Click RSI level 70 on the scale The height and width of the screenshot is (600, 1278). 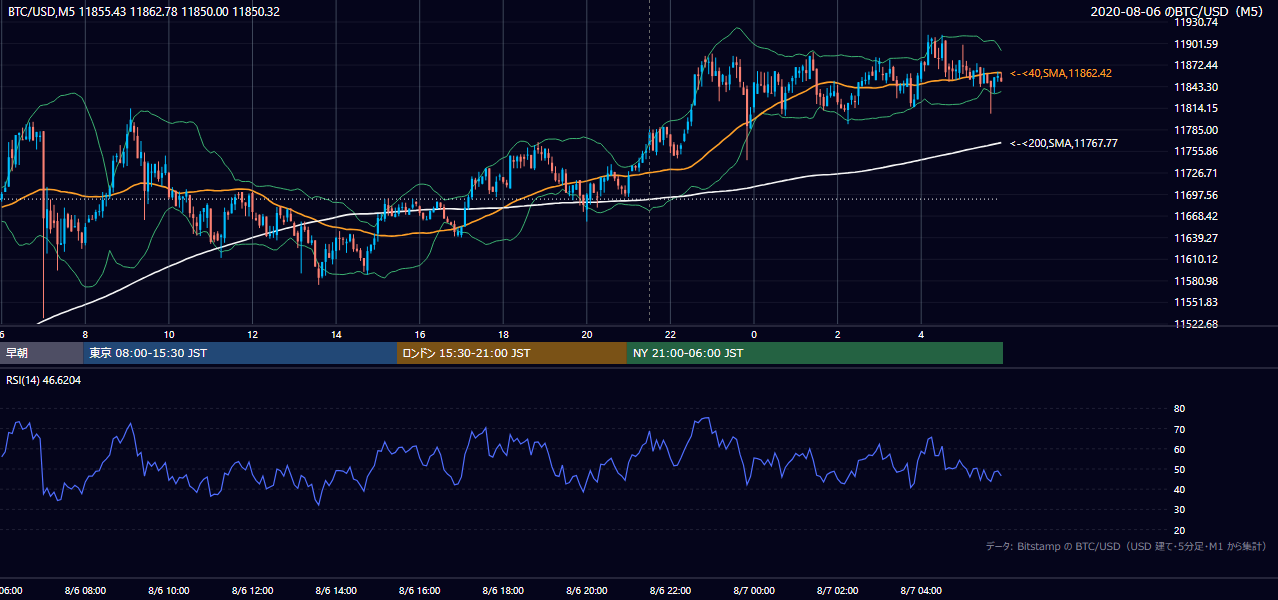[x=1179, y=429]
